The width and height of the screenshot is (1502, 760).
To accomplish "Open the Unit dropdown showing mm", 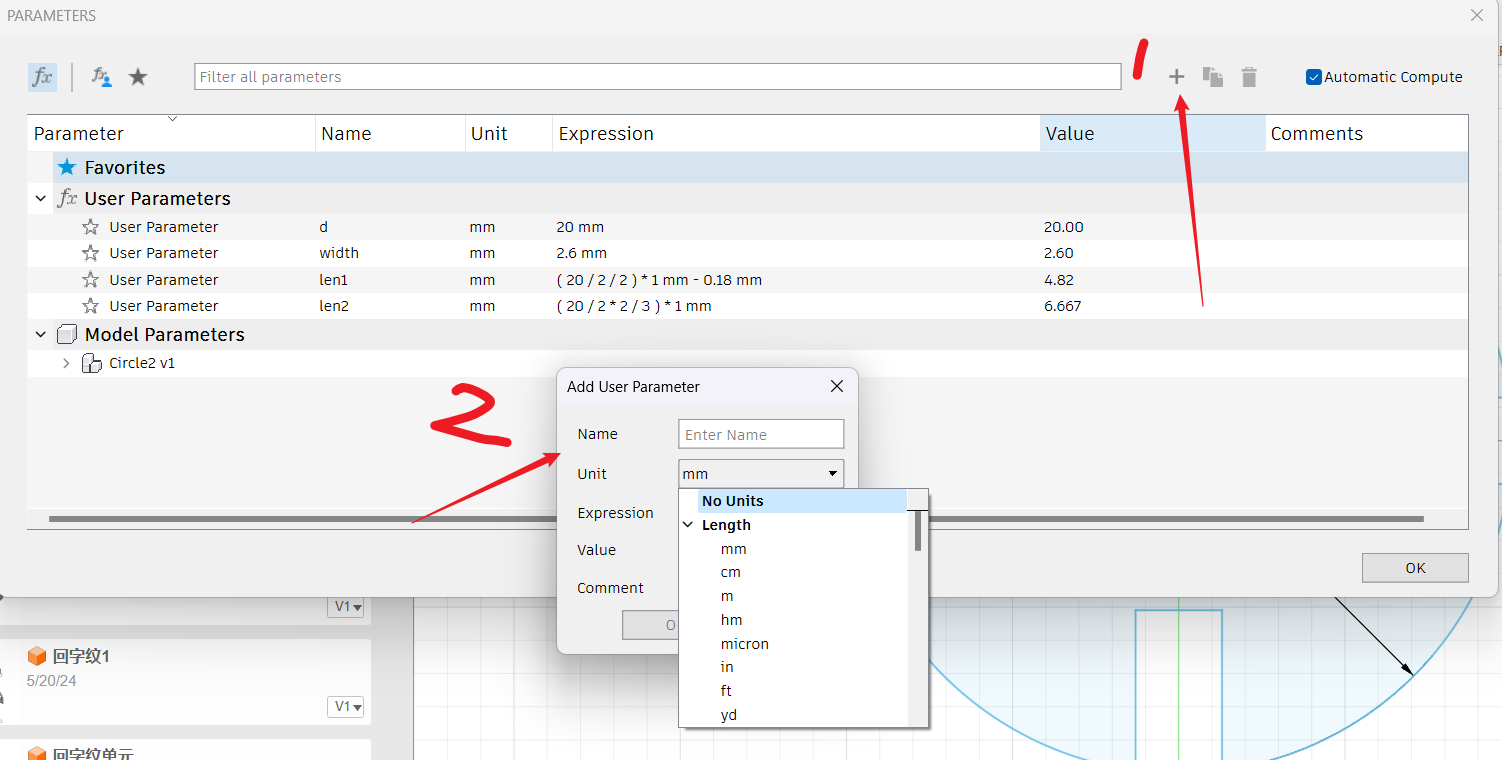I will click(x=761, y=474).
